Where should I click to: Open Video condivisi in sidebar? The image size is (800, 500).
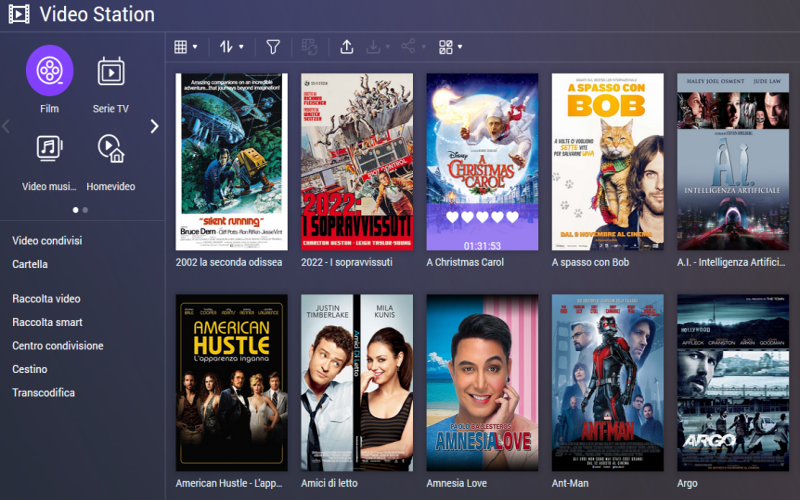pos(47,241)
